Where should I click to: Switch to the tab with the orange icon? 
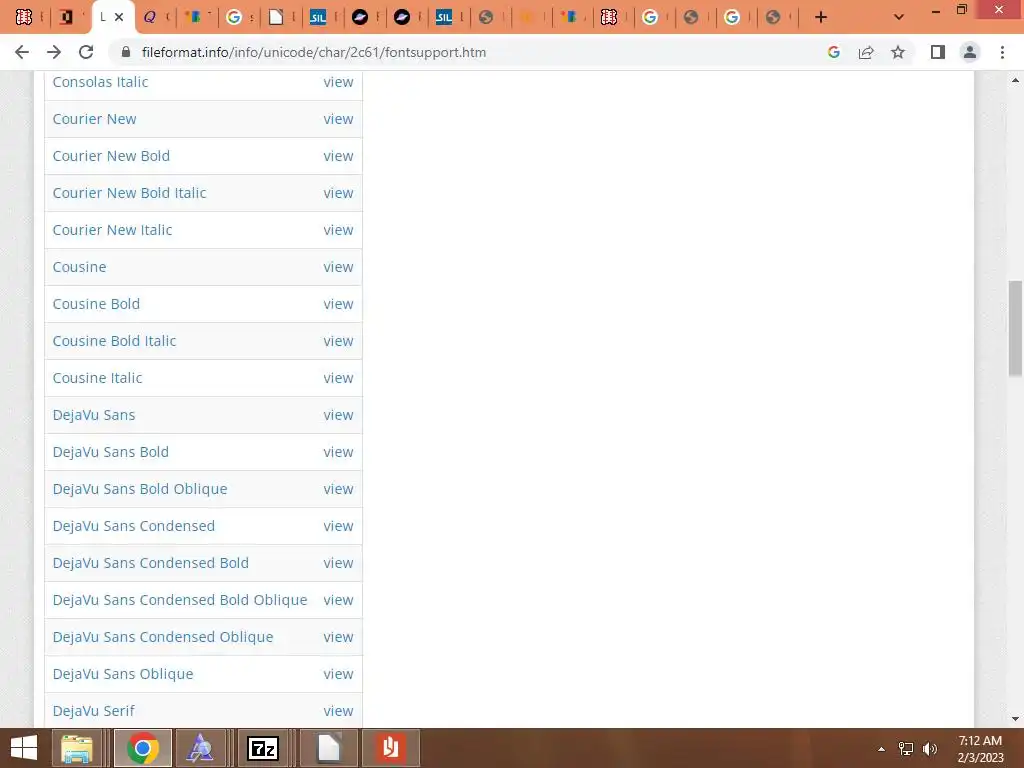click(x=528, y=18)
